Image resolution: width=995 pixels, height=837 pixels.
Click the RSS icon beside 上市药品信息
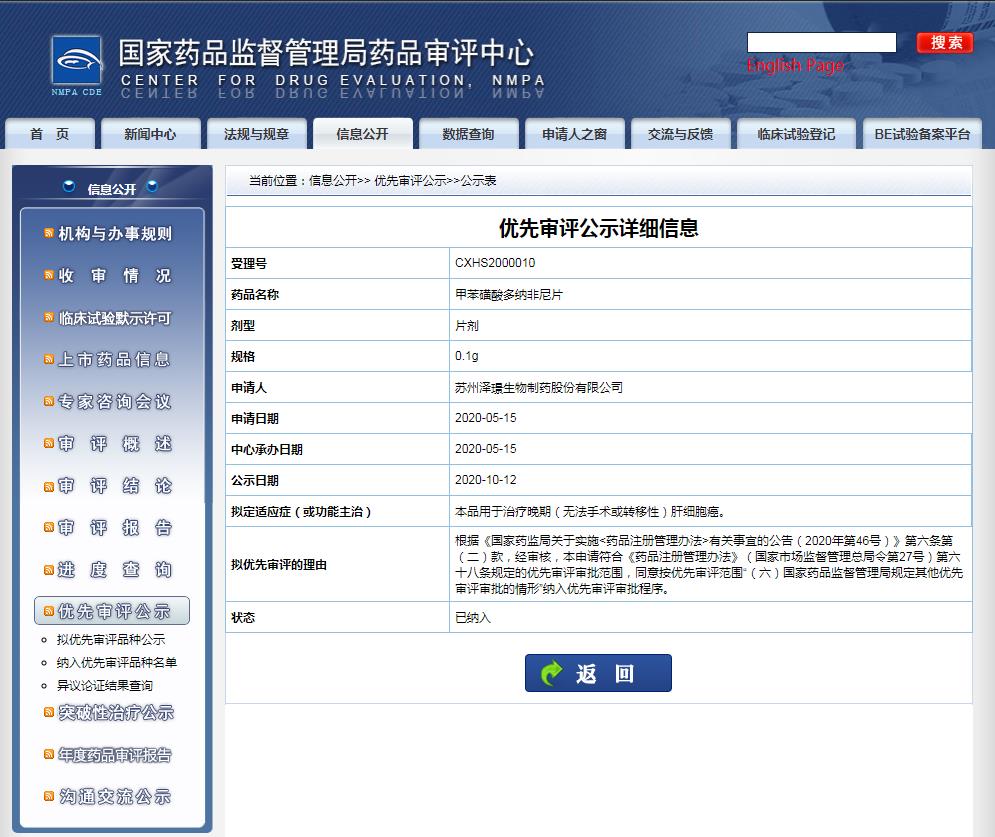pyautogui.click(x=49, y=359)
